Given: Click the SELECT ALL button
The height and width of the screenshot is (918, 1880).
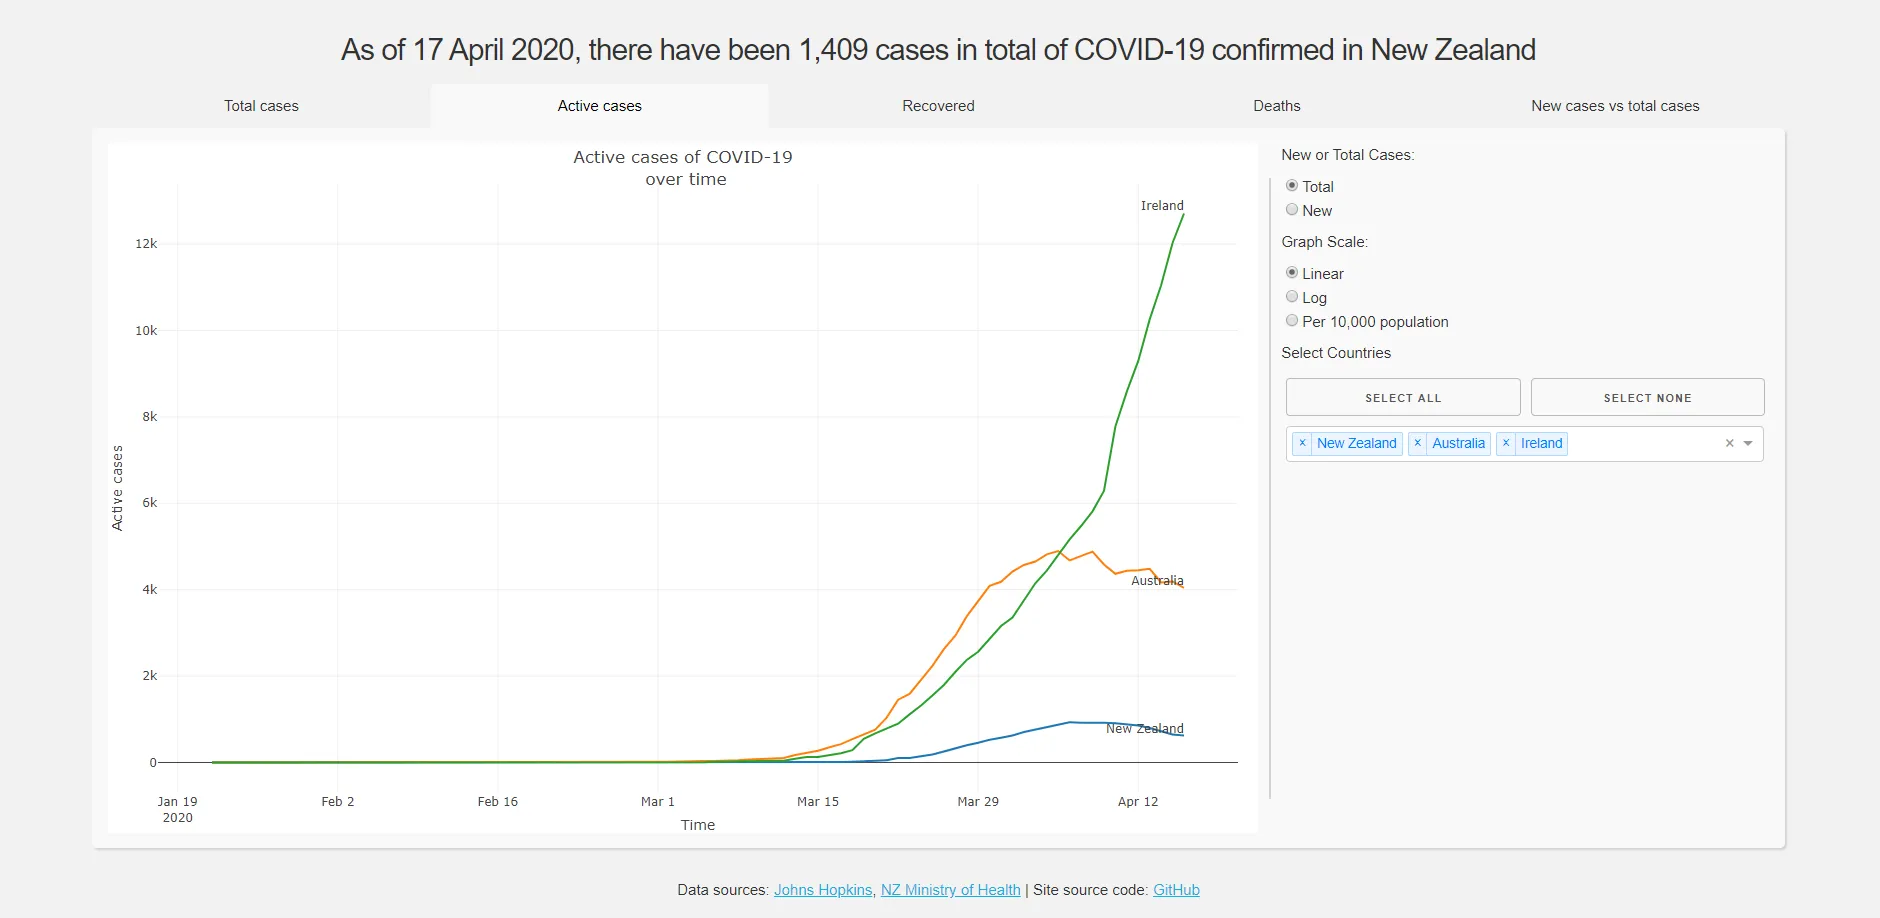Looking at the screenshot, I should tap(1403, 397).
